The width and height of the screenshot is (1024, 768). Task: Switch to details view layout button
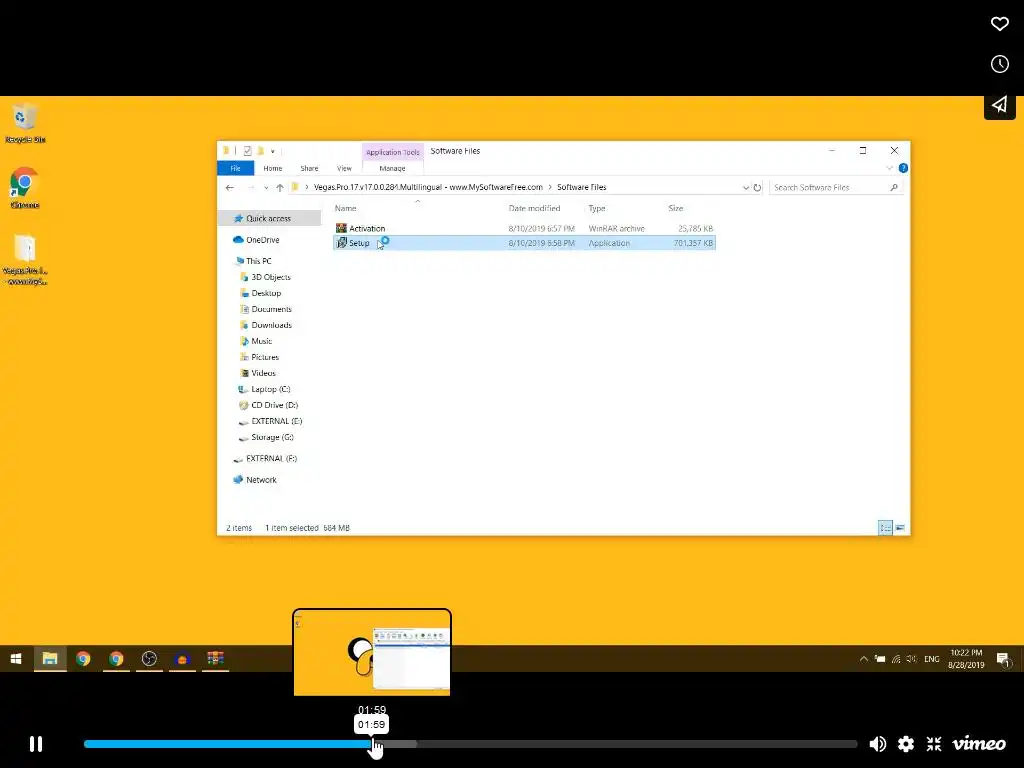885,528
